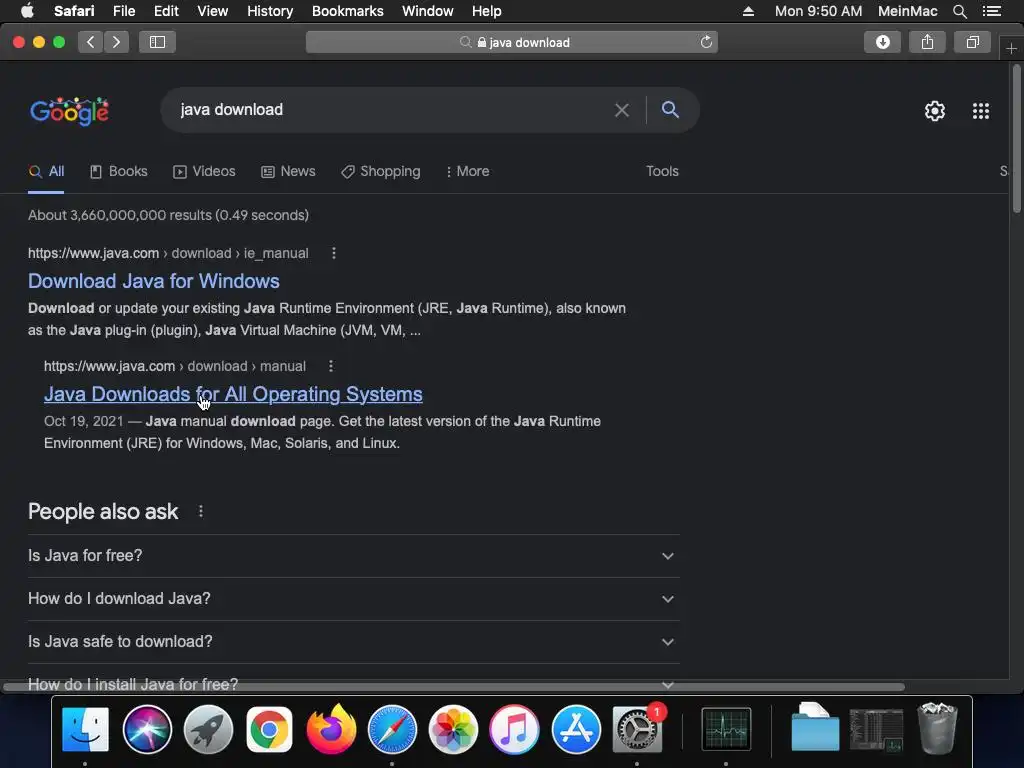Open Activity Monitor in Dock
1024x768 pixels.
point(726,729)
